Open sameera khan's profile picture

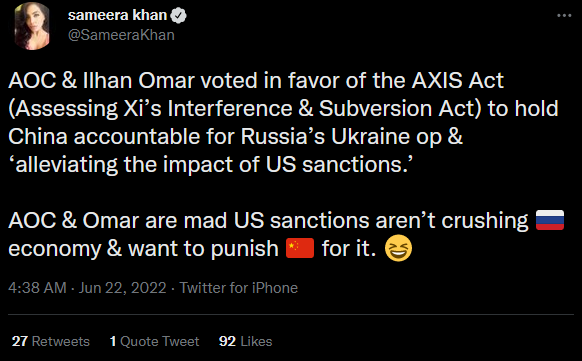[x=32, y=25]
